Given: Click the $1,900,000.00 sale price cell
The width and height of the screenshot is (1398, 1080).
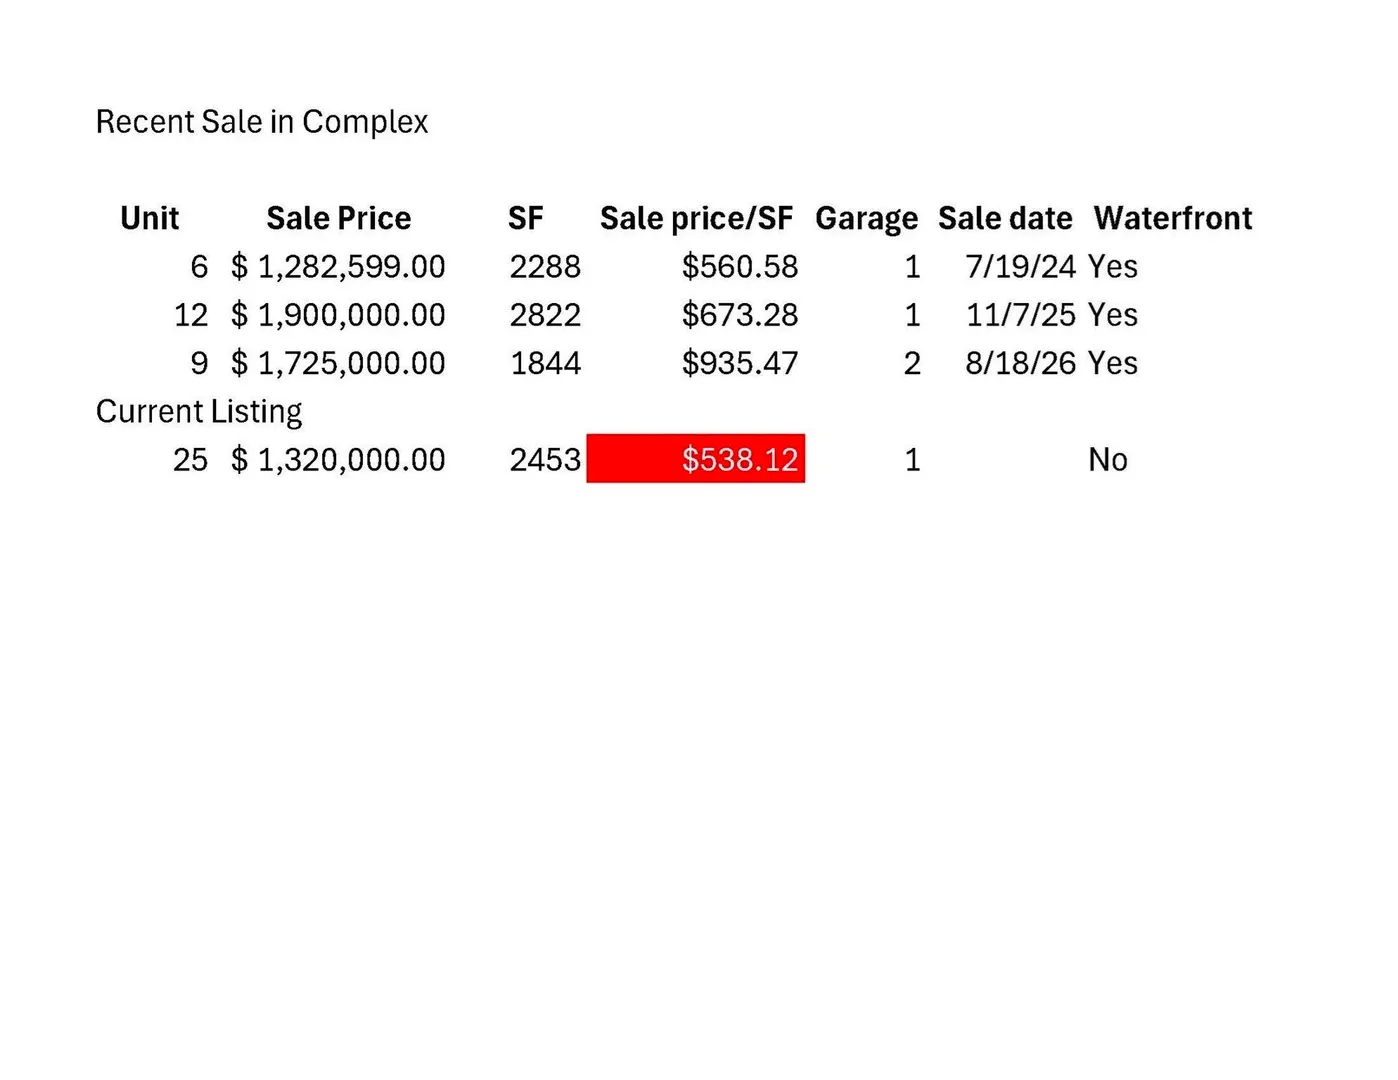Looking at the screenshot, I should tap(338, 315).
